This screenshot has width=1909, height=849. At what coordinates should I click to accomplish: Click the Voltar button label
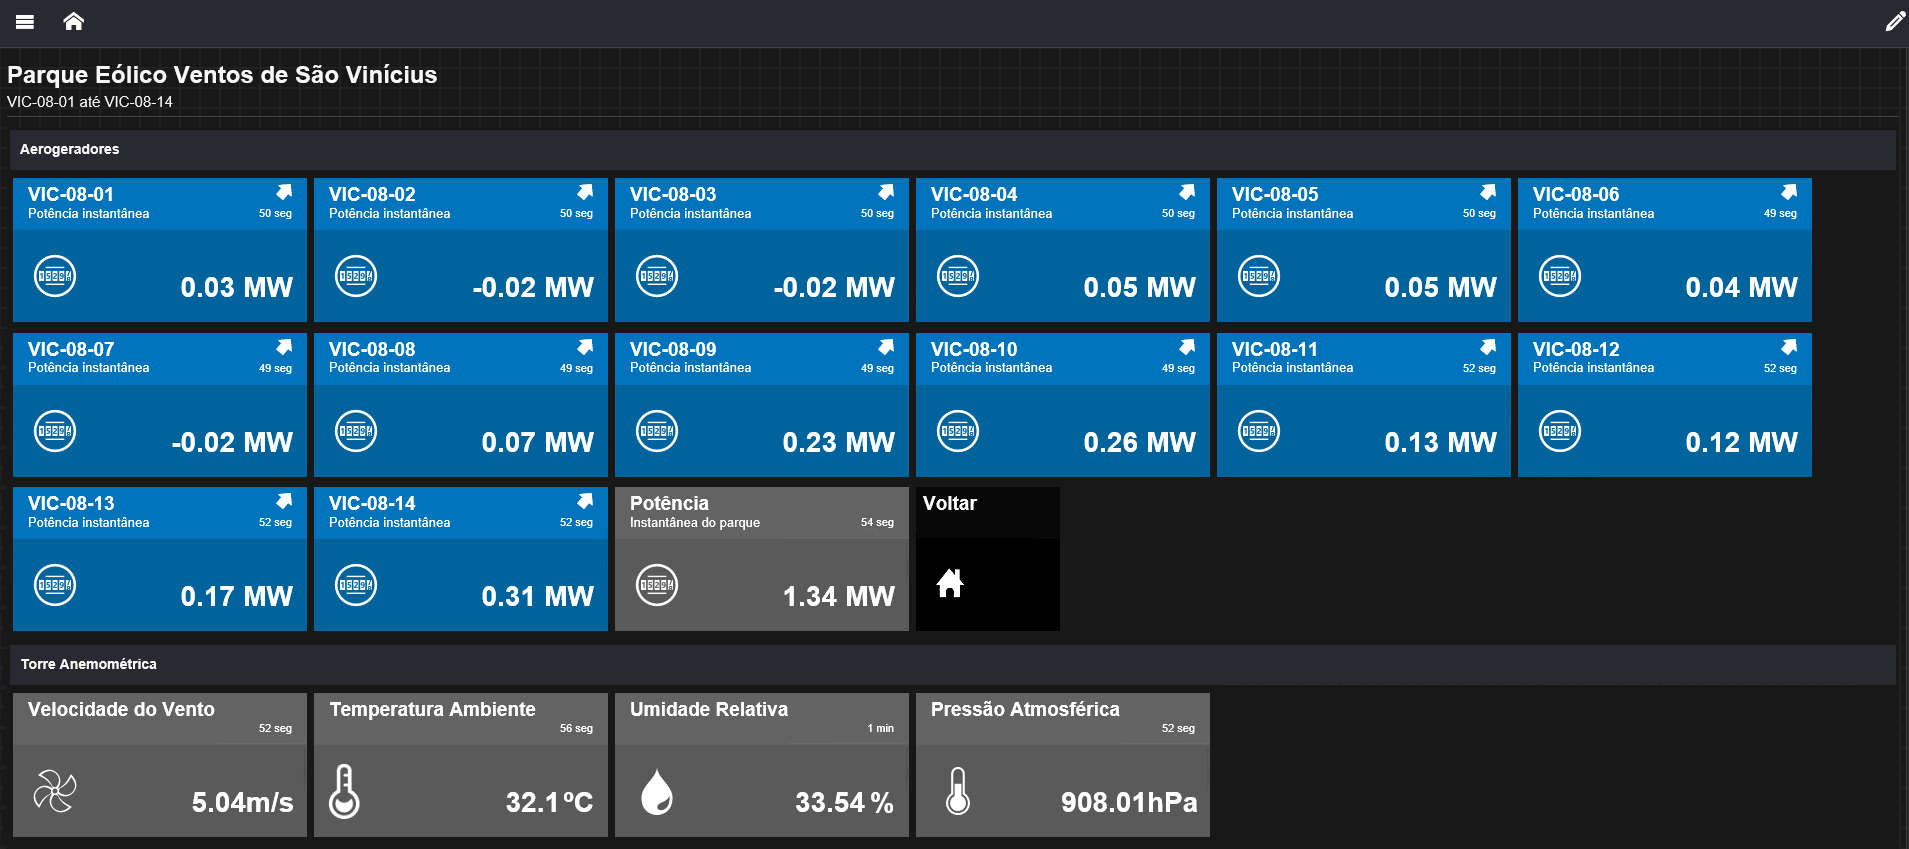click(950, 503)
